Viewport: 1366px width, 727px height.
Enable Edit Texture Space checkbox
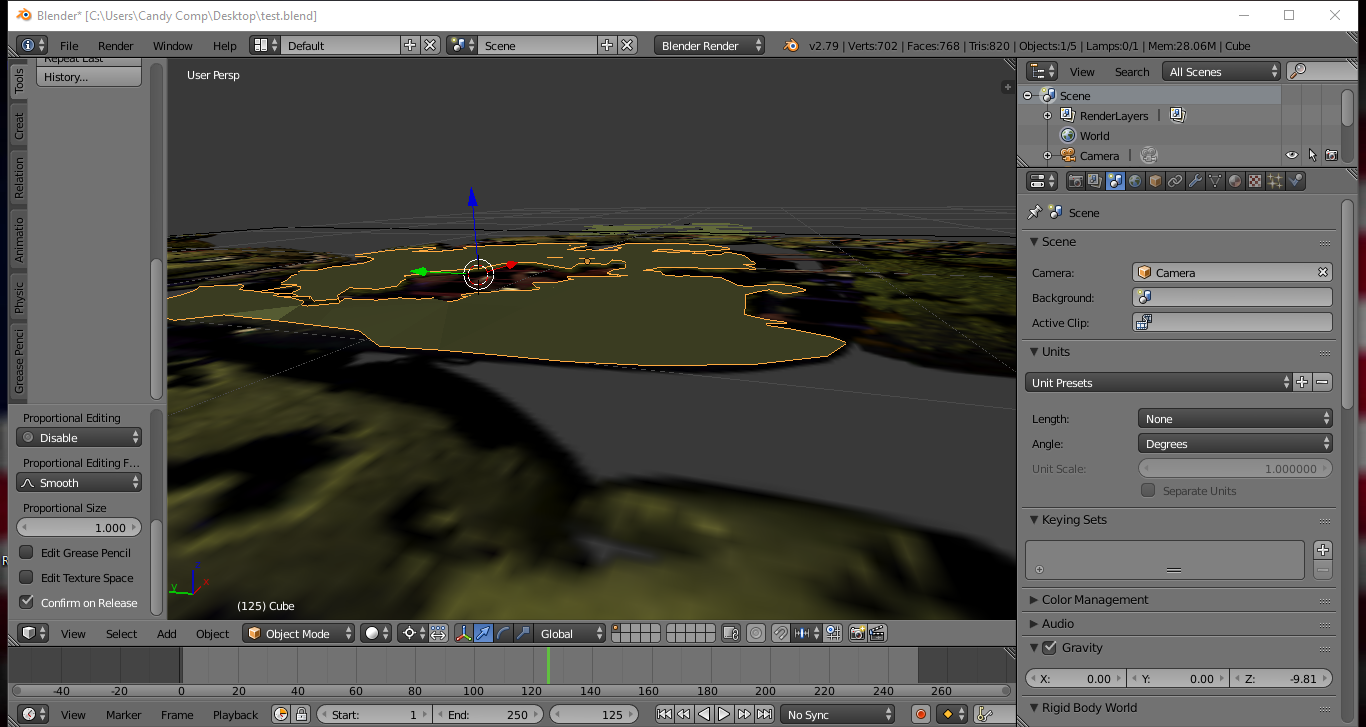(x=27, y=577)
